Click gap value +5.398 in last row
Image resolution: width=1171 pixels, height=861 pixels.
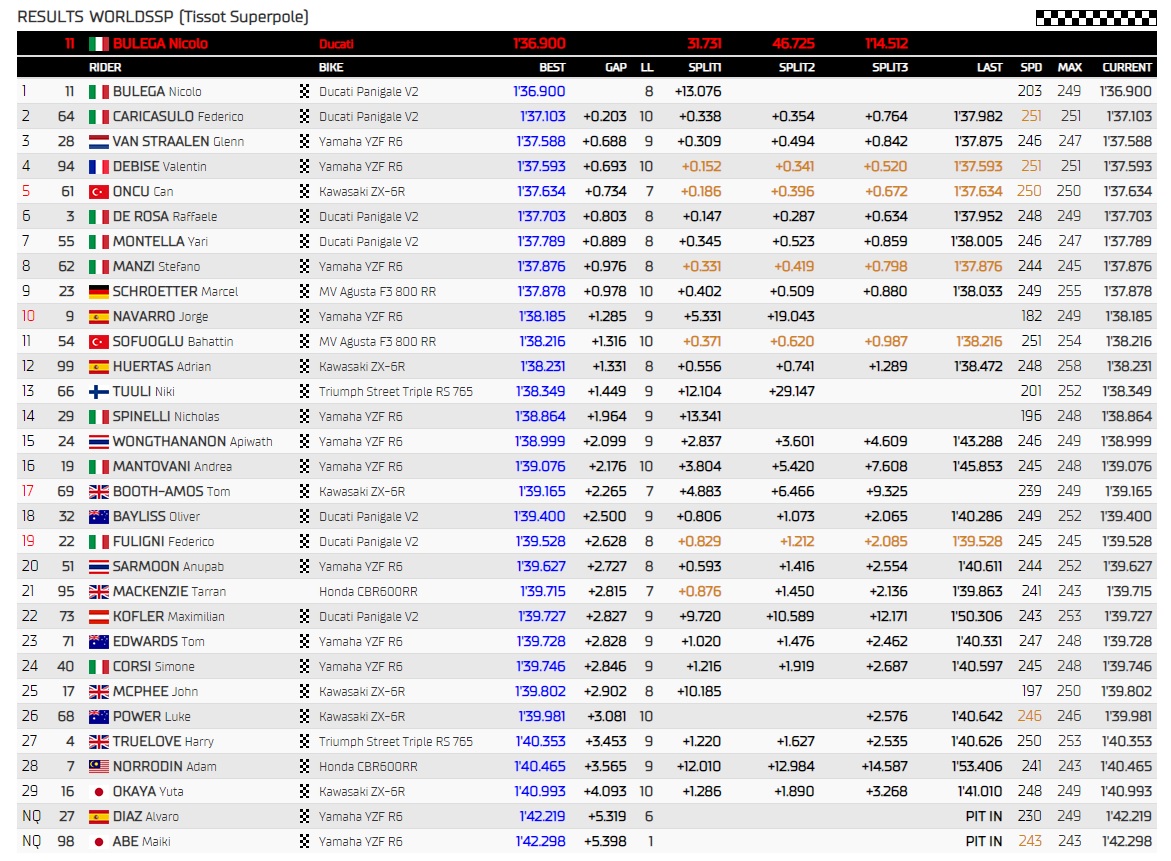point(607,842)
